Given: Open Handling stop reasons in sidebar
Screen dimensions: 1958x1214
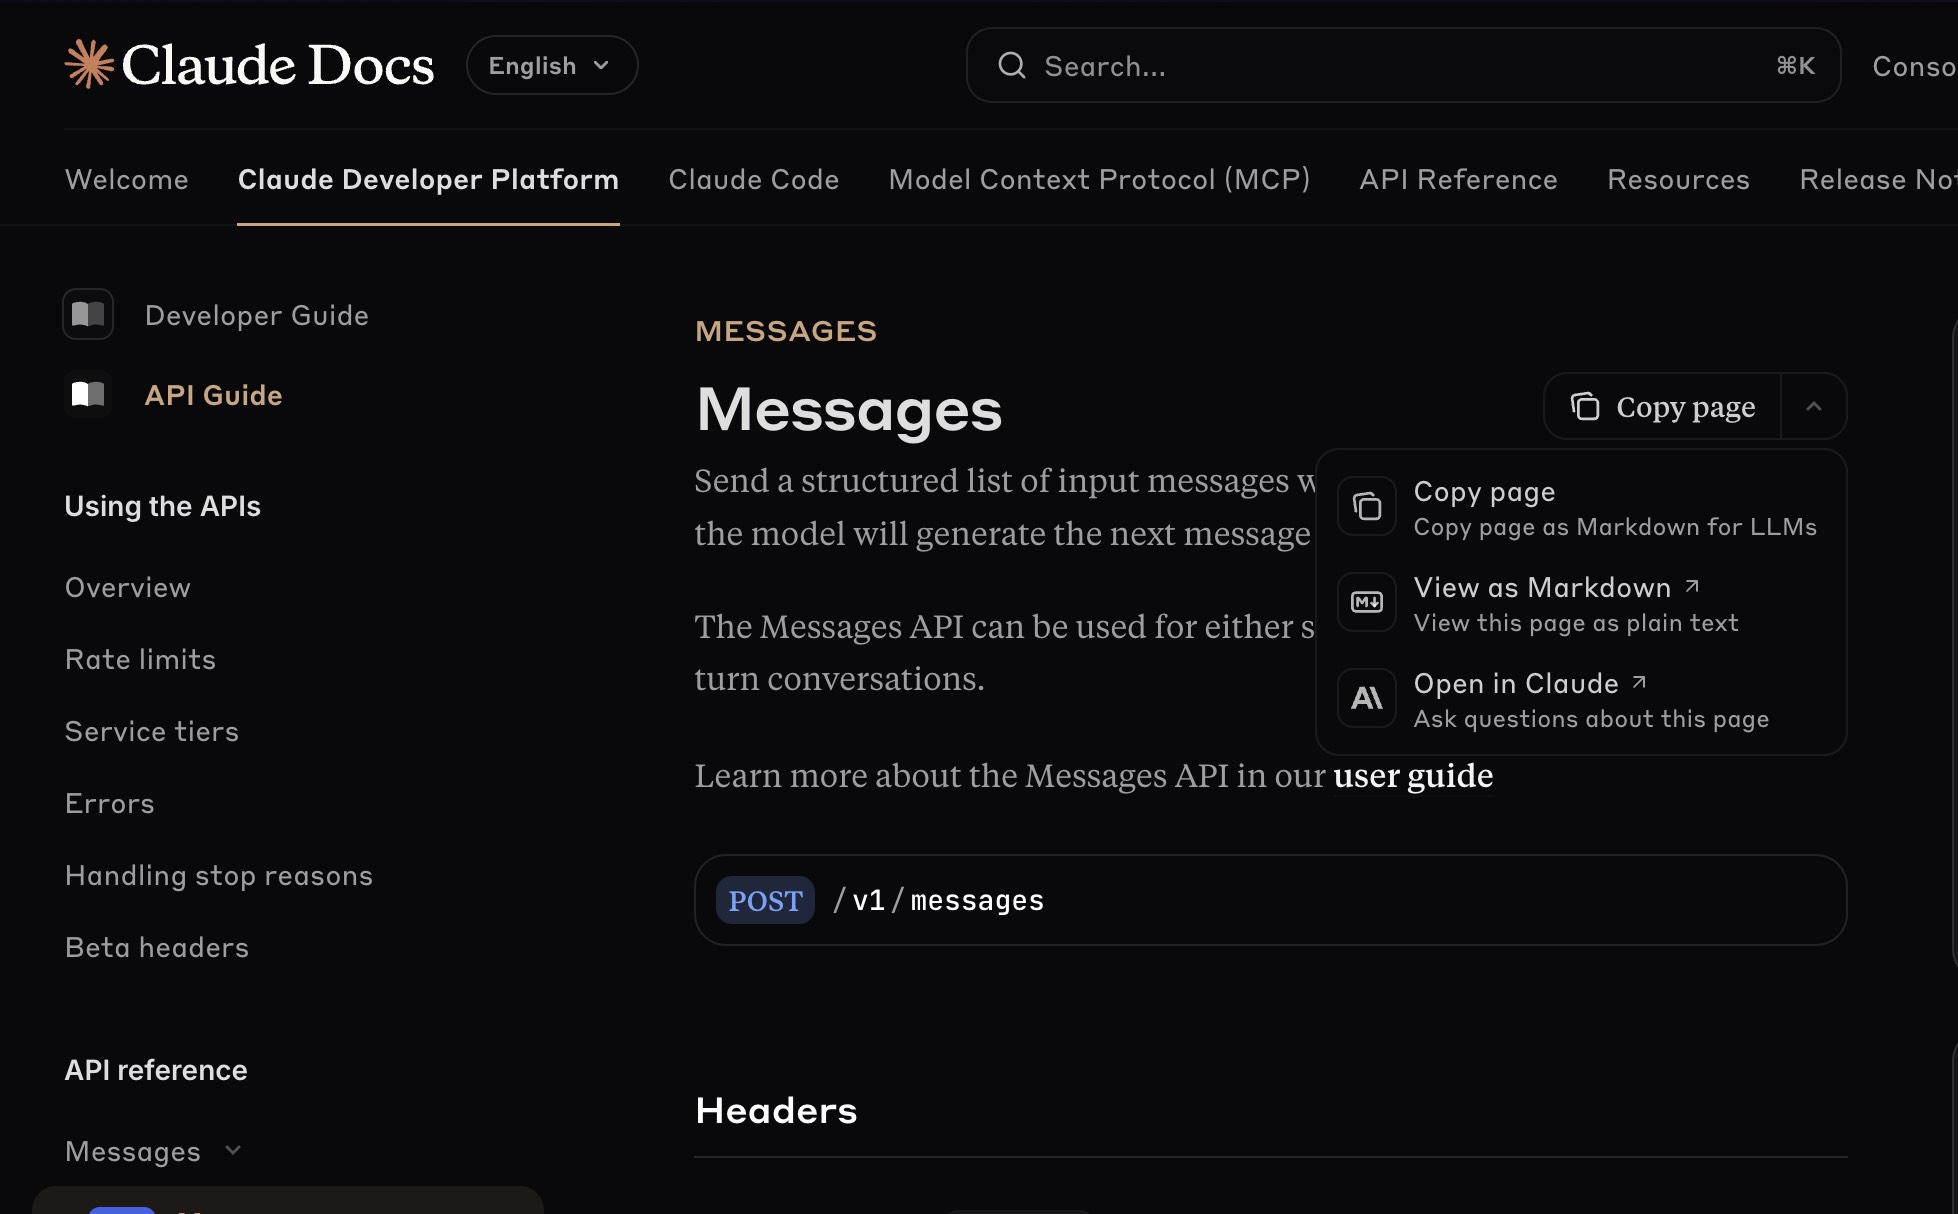Looking at the screenshot, I should pos(218,876).
